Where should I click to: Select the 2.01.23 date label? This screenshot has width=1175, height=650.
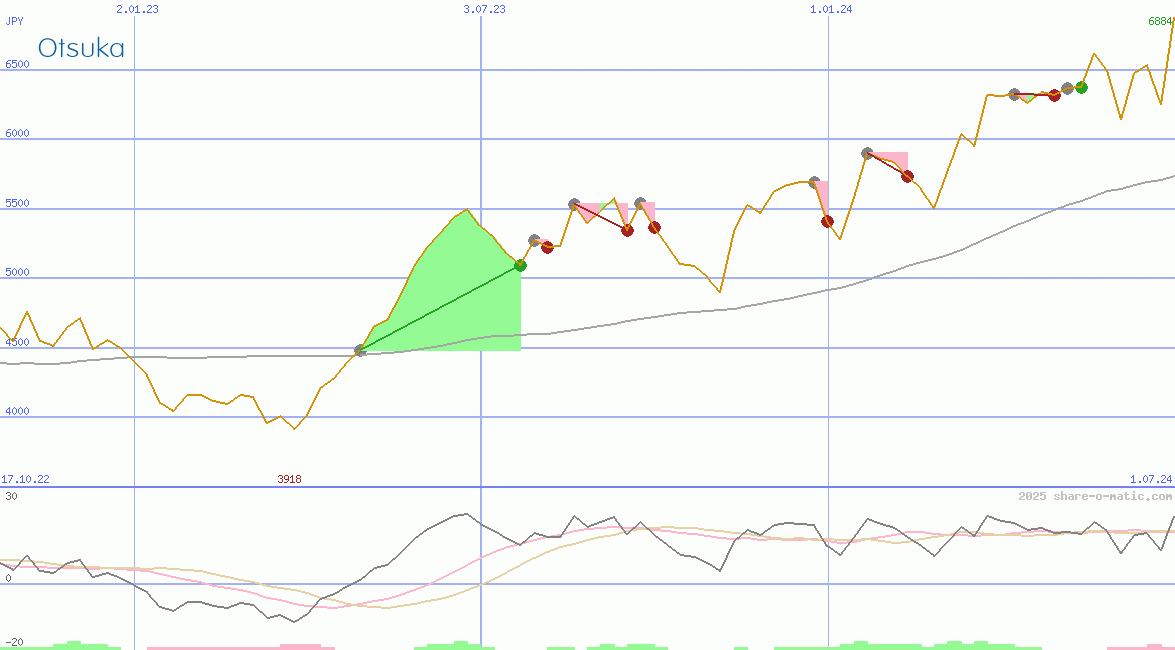(x=137, y=9)
